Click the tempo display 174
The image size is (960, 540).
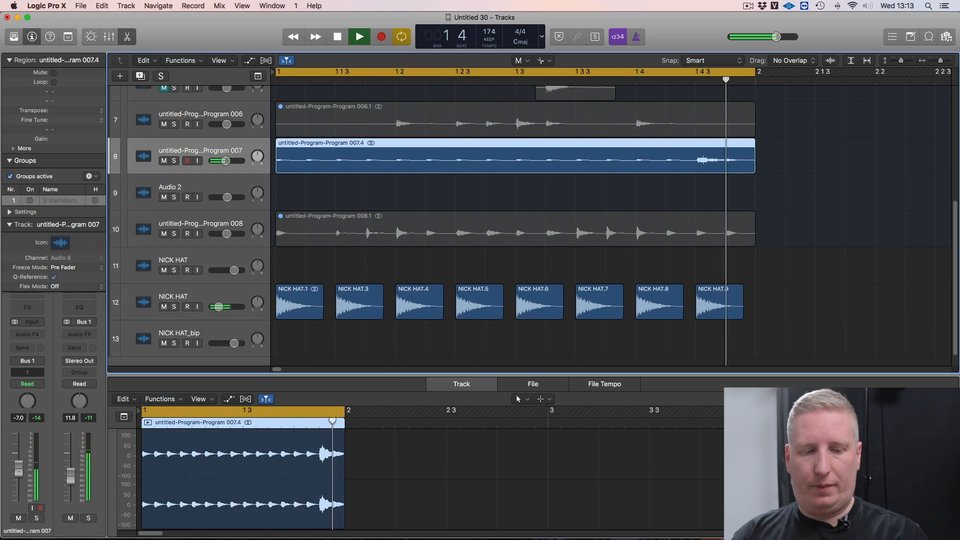489,32
